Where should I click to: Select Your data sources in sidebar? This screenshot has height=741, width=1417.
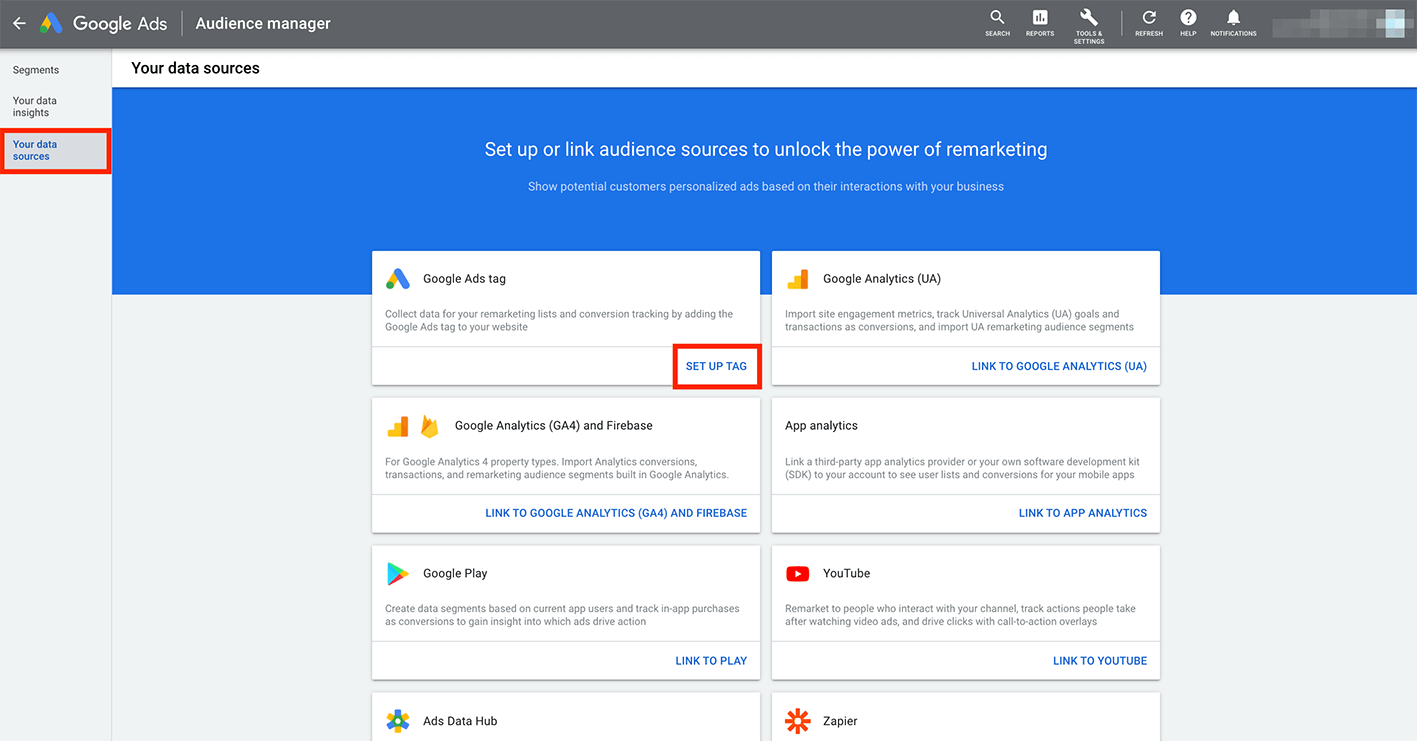[55, 150]
